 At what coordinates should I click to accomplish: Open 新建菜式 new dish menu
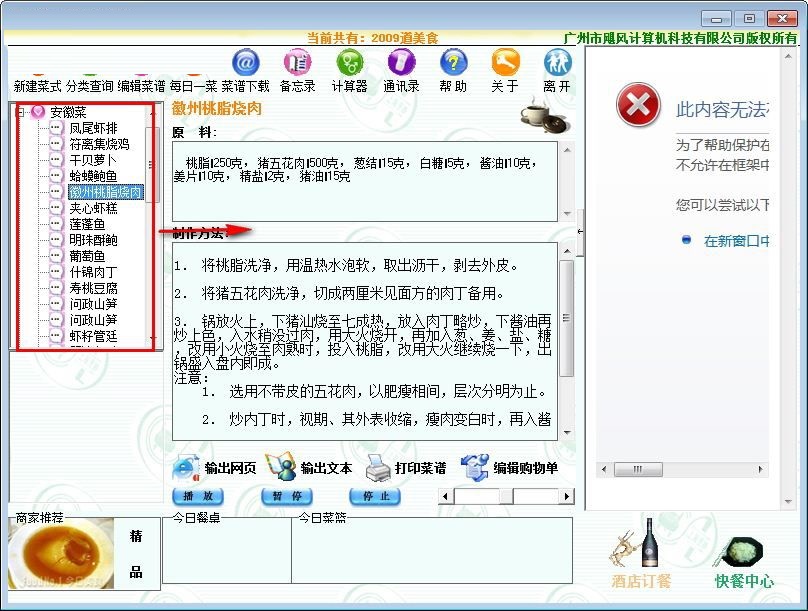pos(37,86)
